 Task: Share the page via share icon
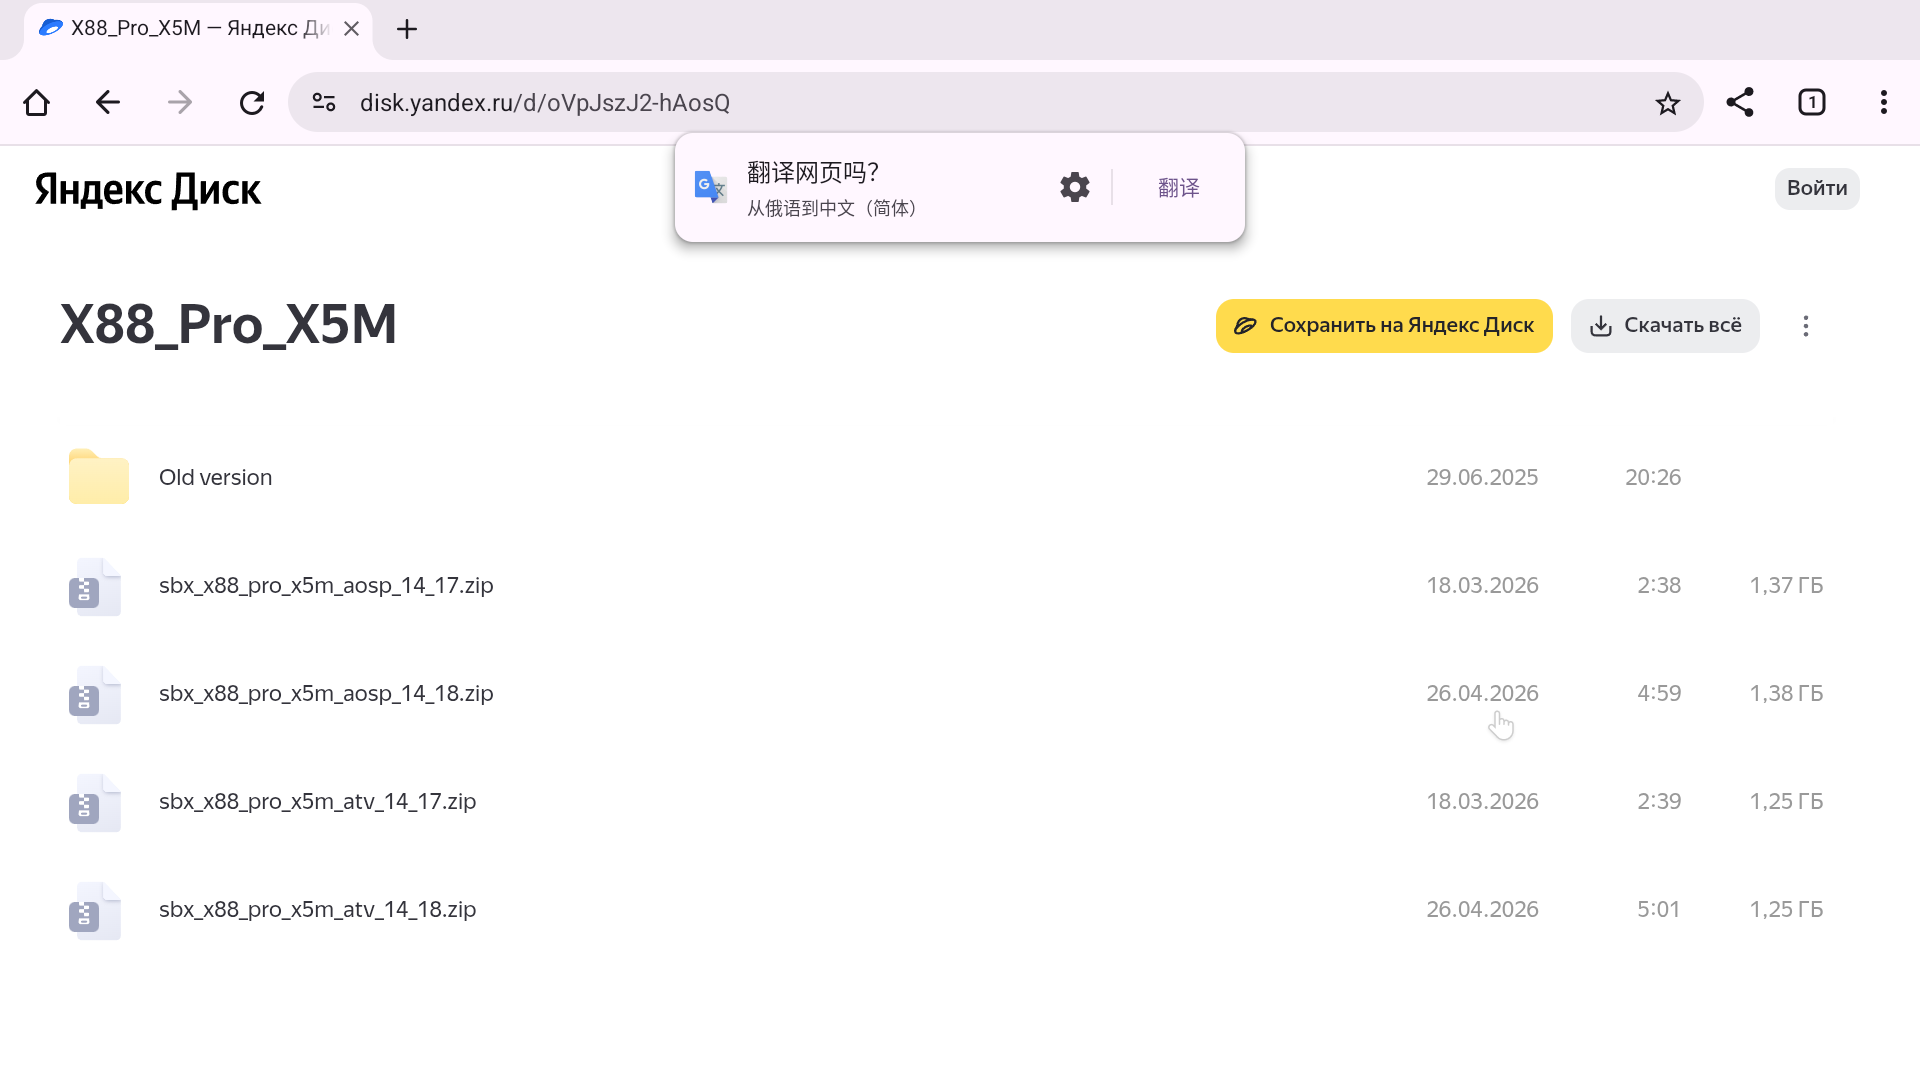coord(1740,103)
